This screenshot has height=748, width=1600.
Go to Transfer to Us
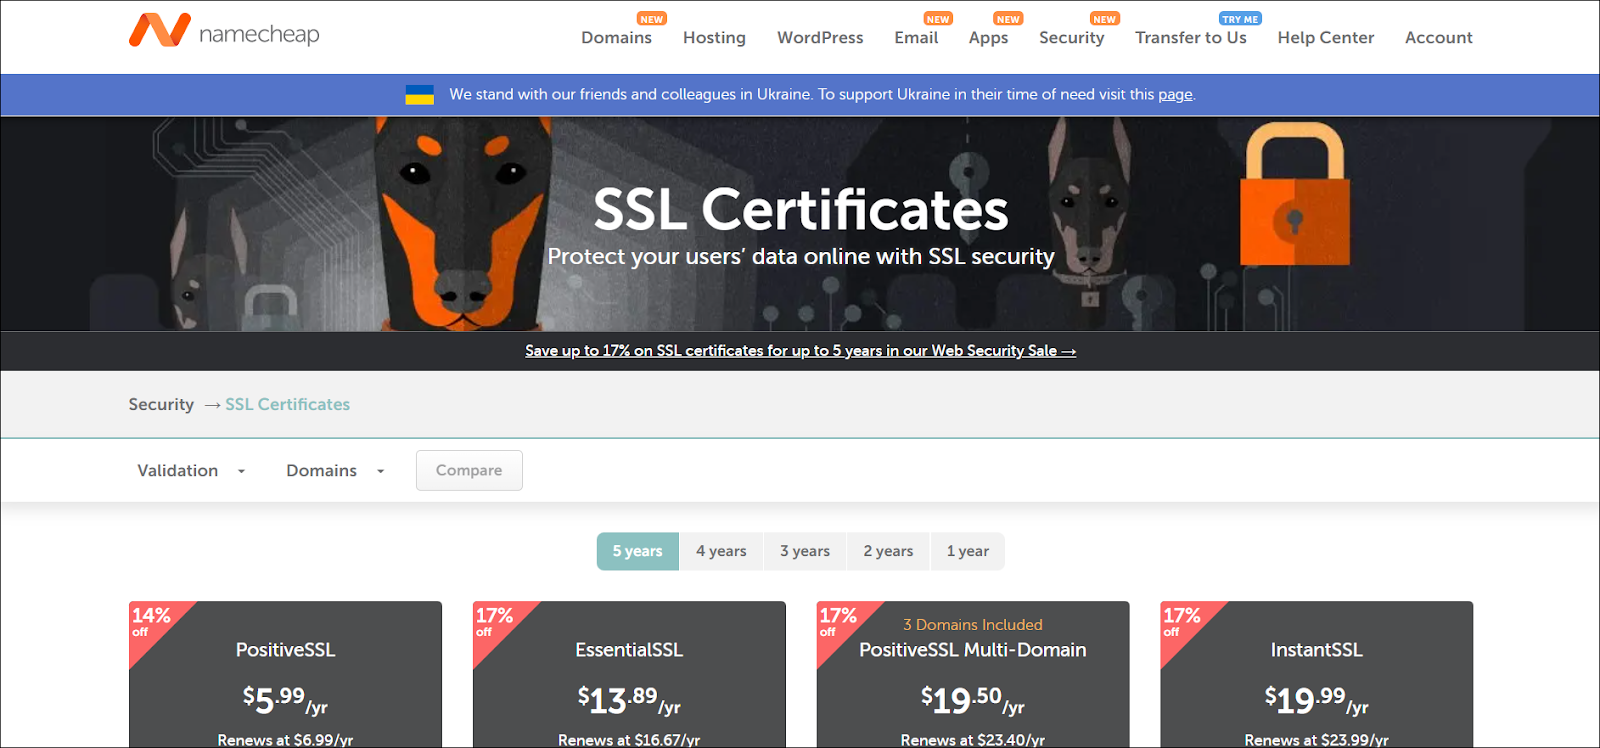point(1190,38)
